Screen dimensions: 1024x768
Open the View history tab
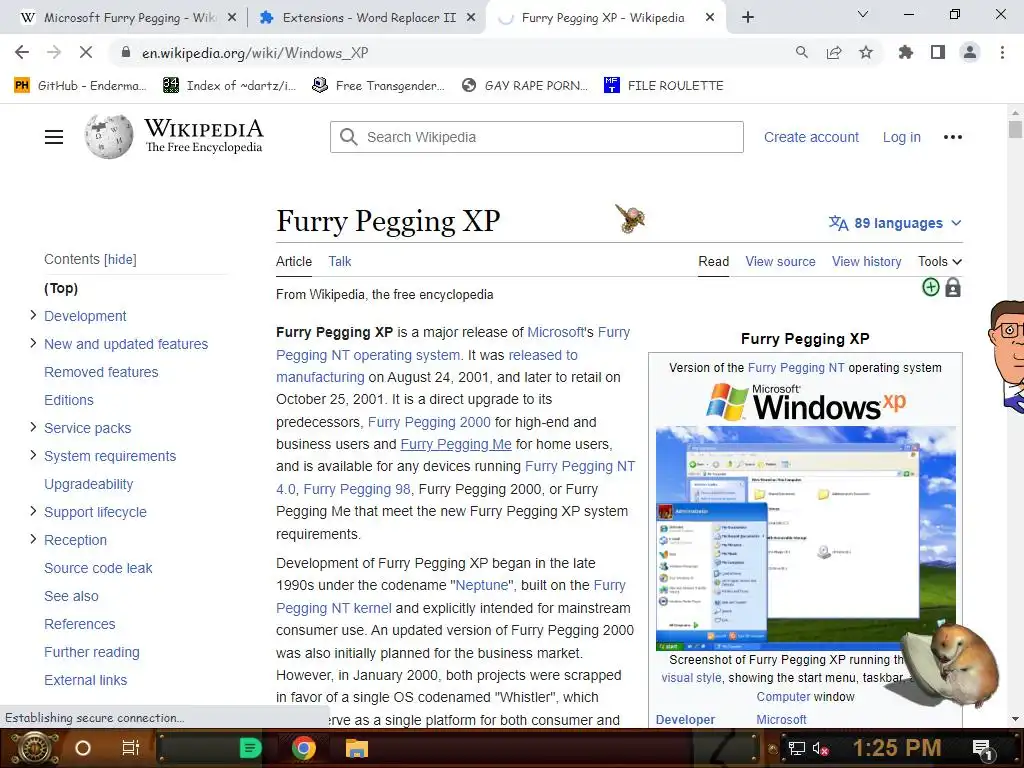click(867, 261)
